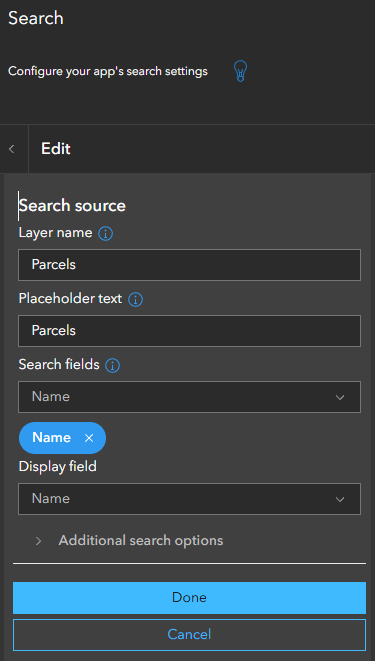Open info icon next to Layer name
Screen dimensions: 375x661
[x=105, y=233]
